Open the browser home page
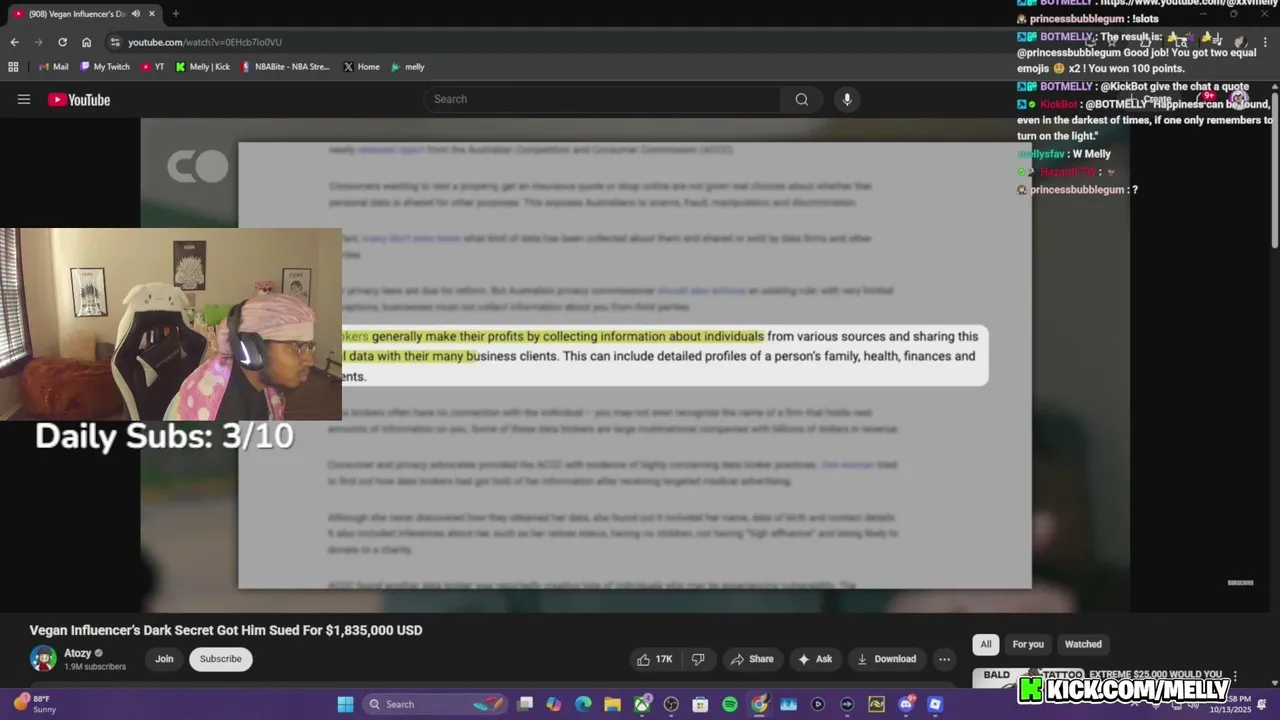The image size is (1280, 720). (86, 42)
